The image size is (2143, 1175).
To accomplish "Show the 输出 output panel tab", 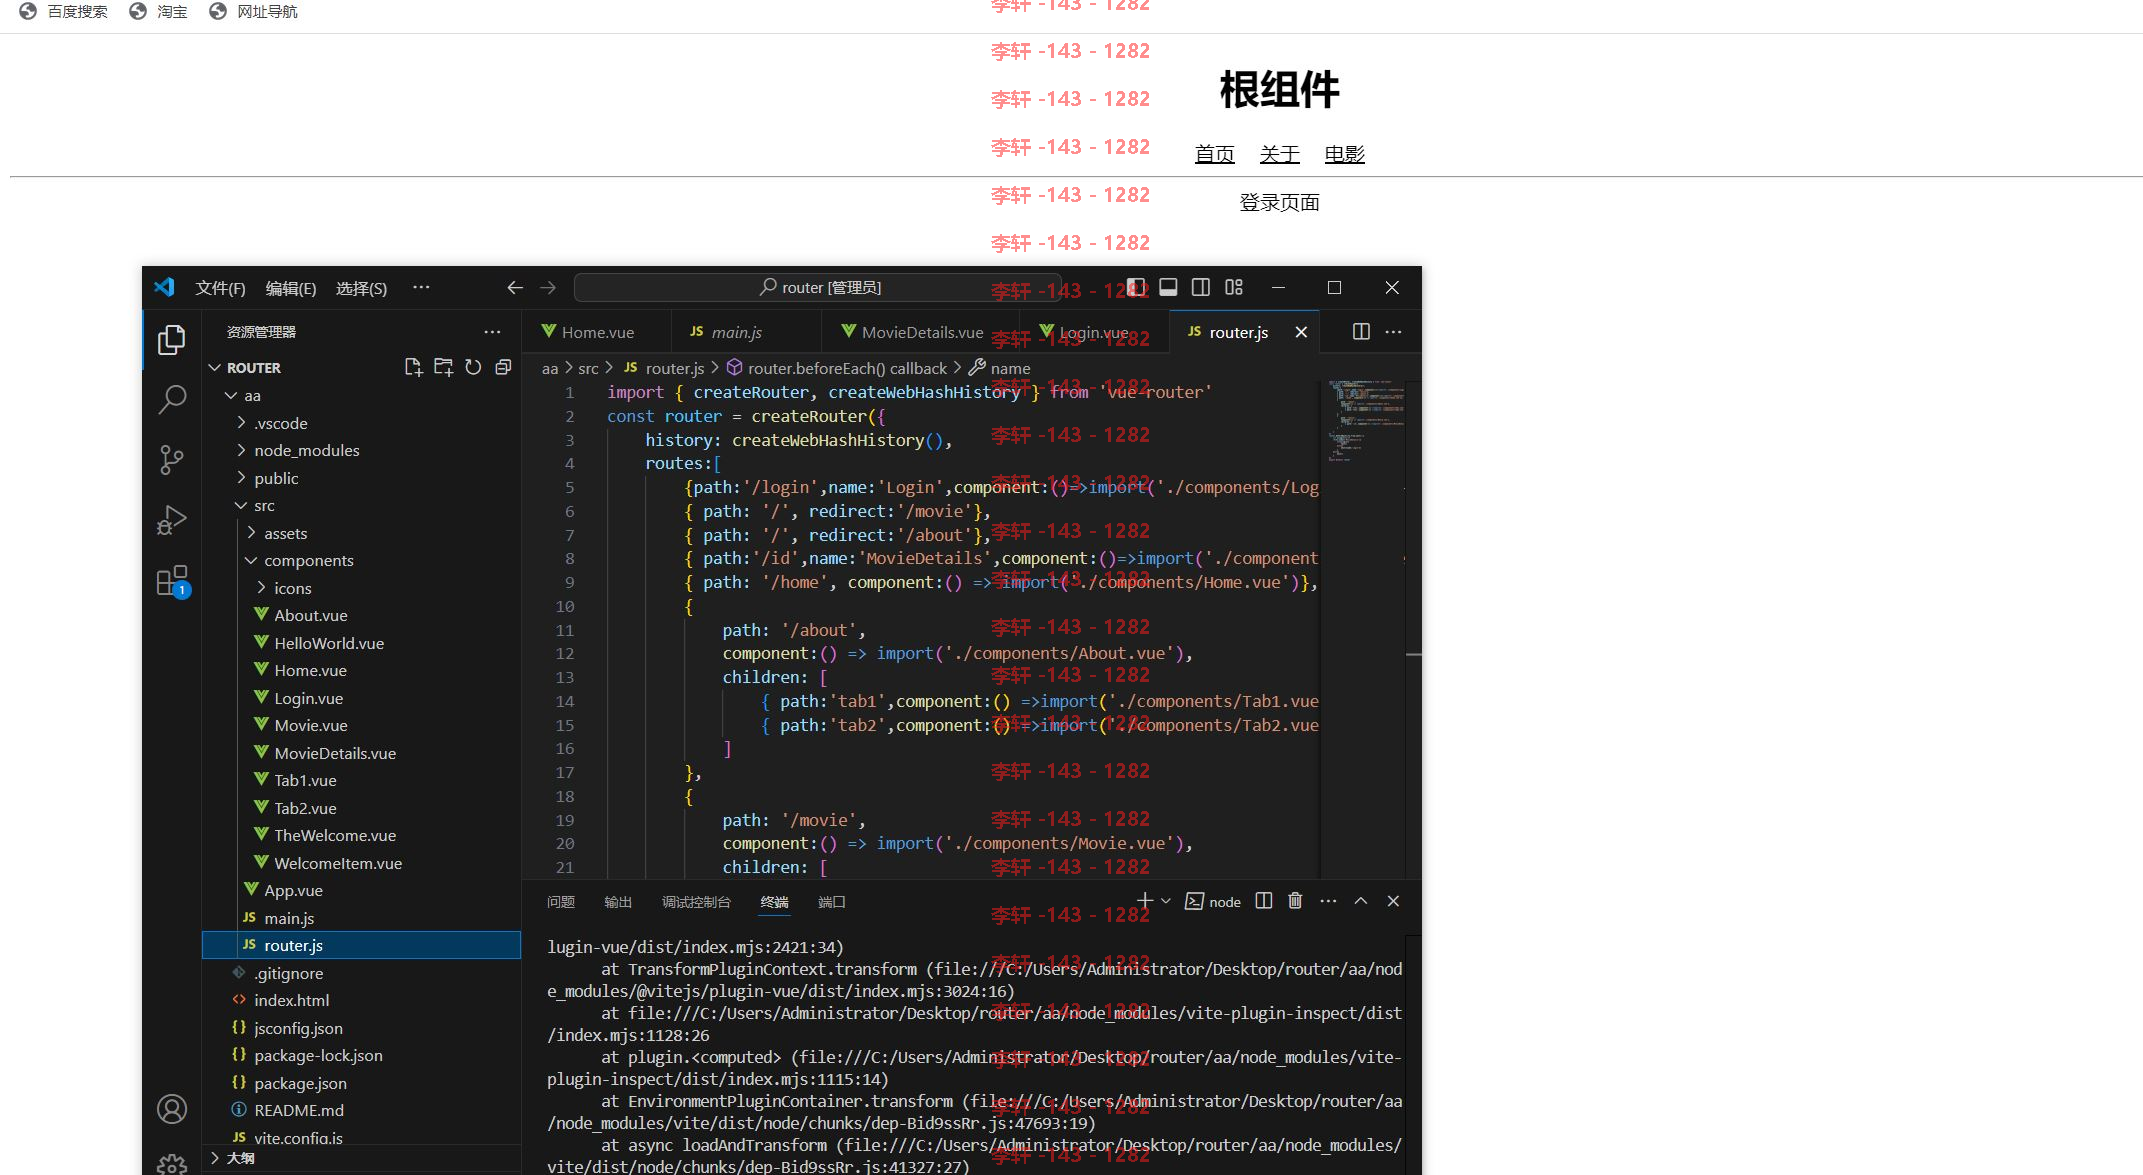I will pyautogui.click(x=618, y=902).
